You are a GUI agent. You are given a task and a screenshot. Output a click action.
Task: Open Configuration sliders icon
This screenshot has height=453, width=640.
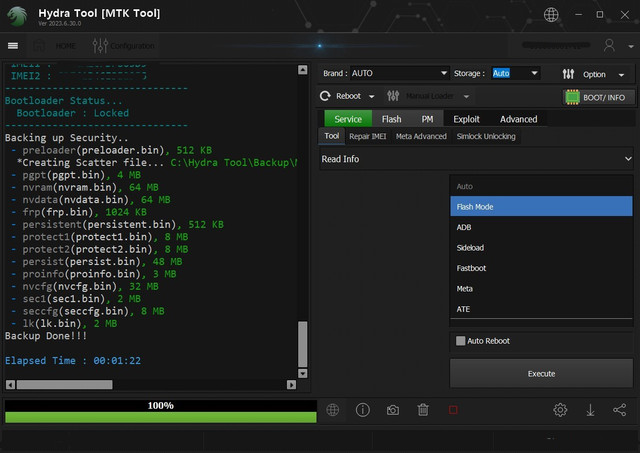pos(100,46)
